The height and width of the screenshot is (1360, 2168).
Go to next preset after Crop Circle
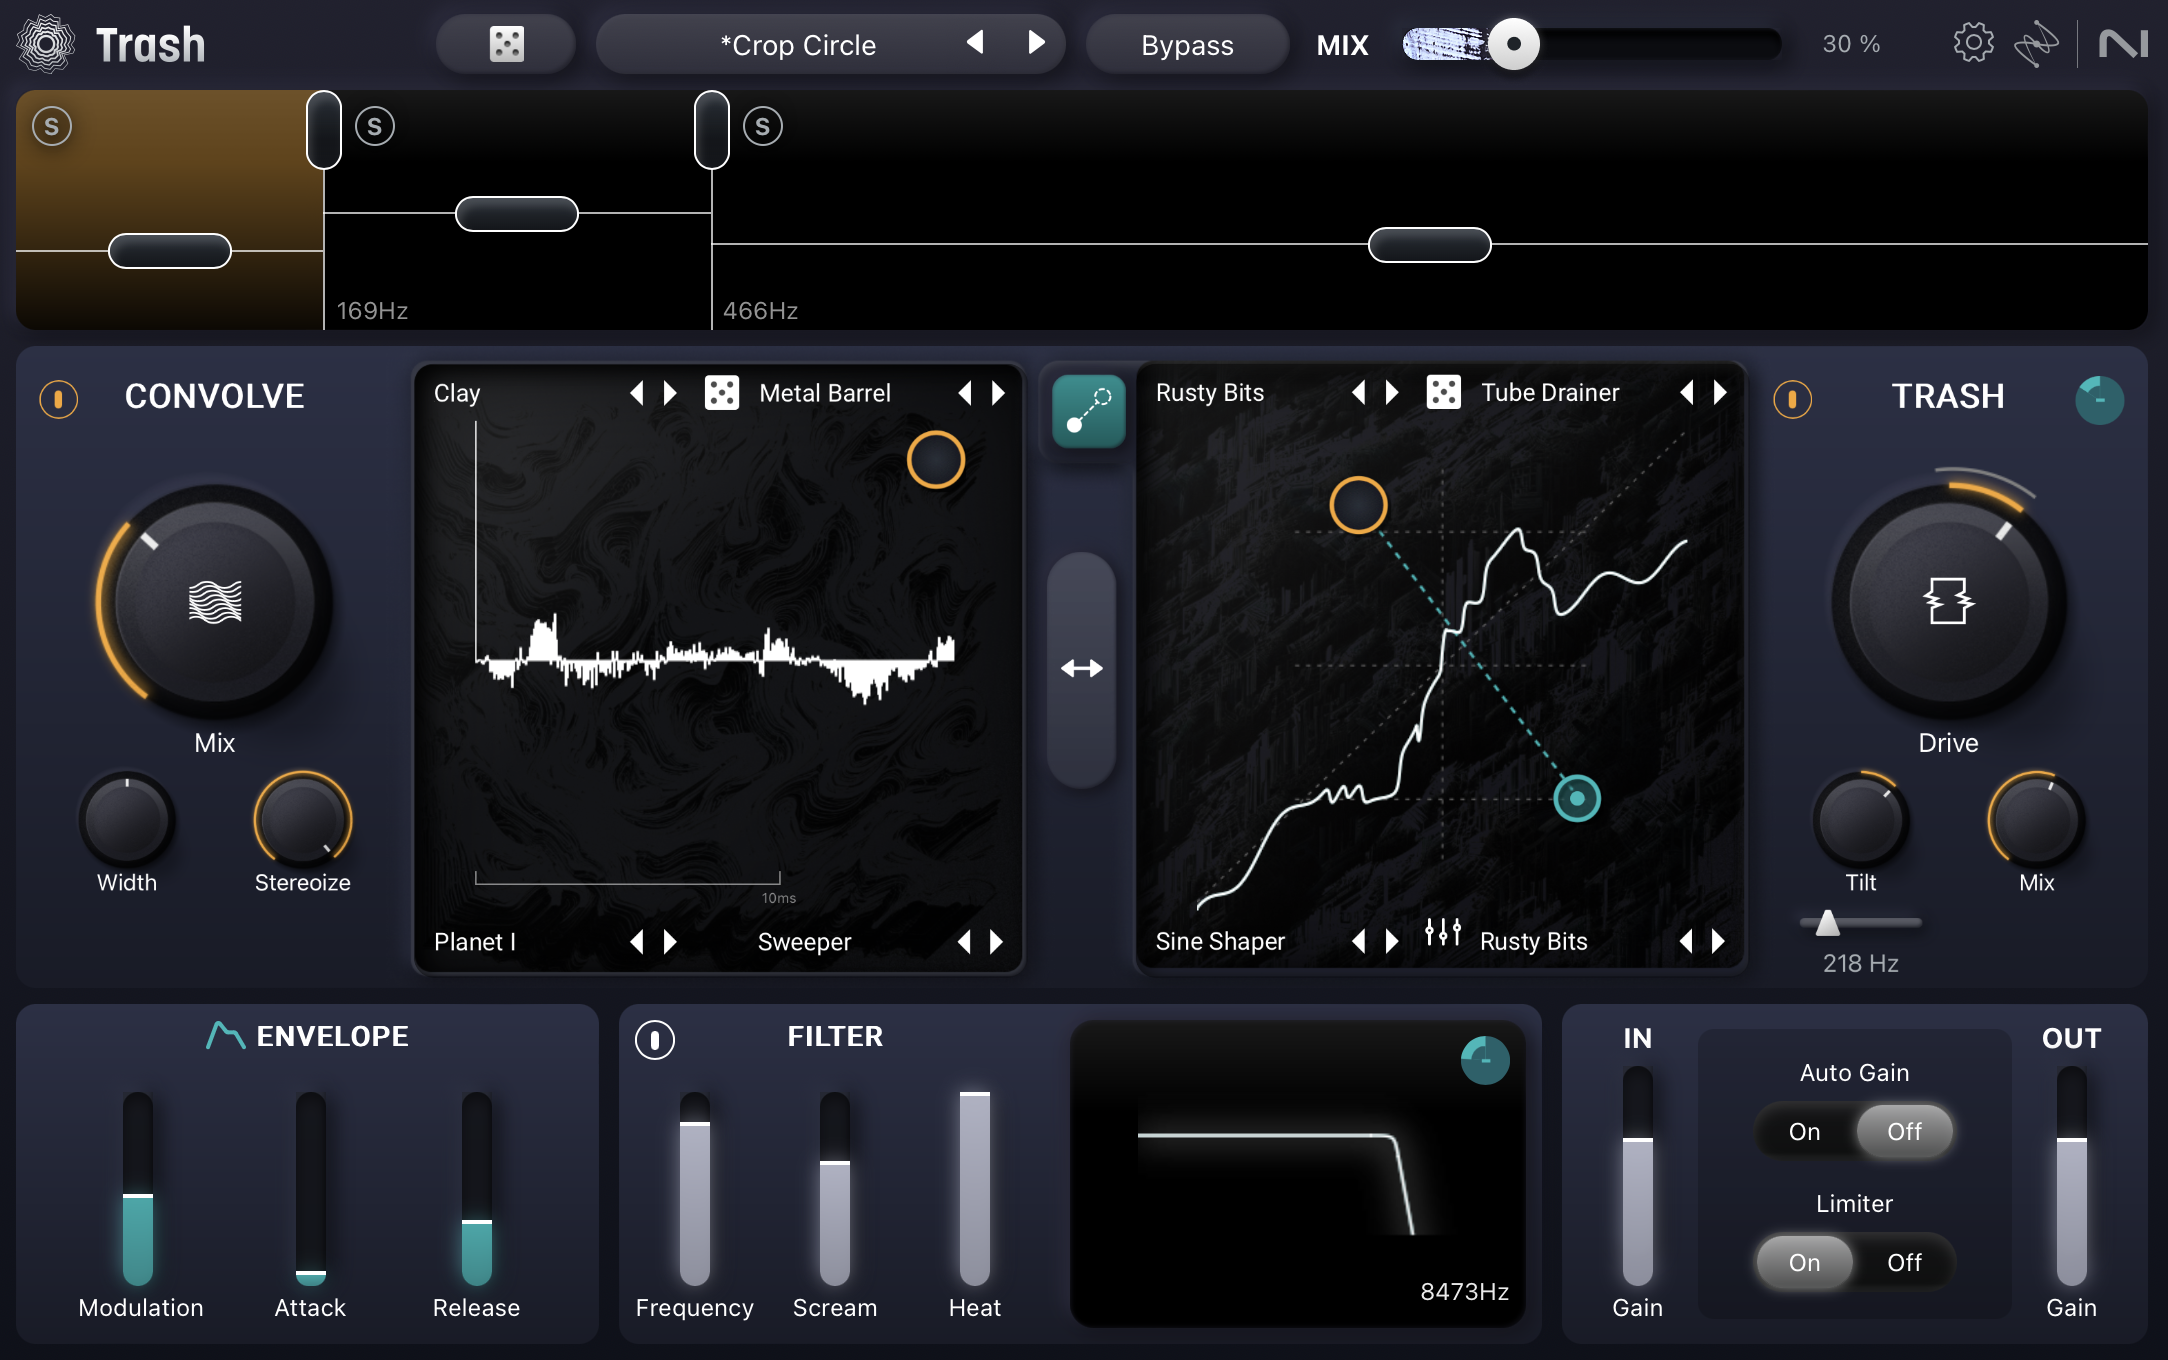1036,43
